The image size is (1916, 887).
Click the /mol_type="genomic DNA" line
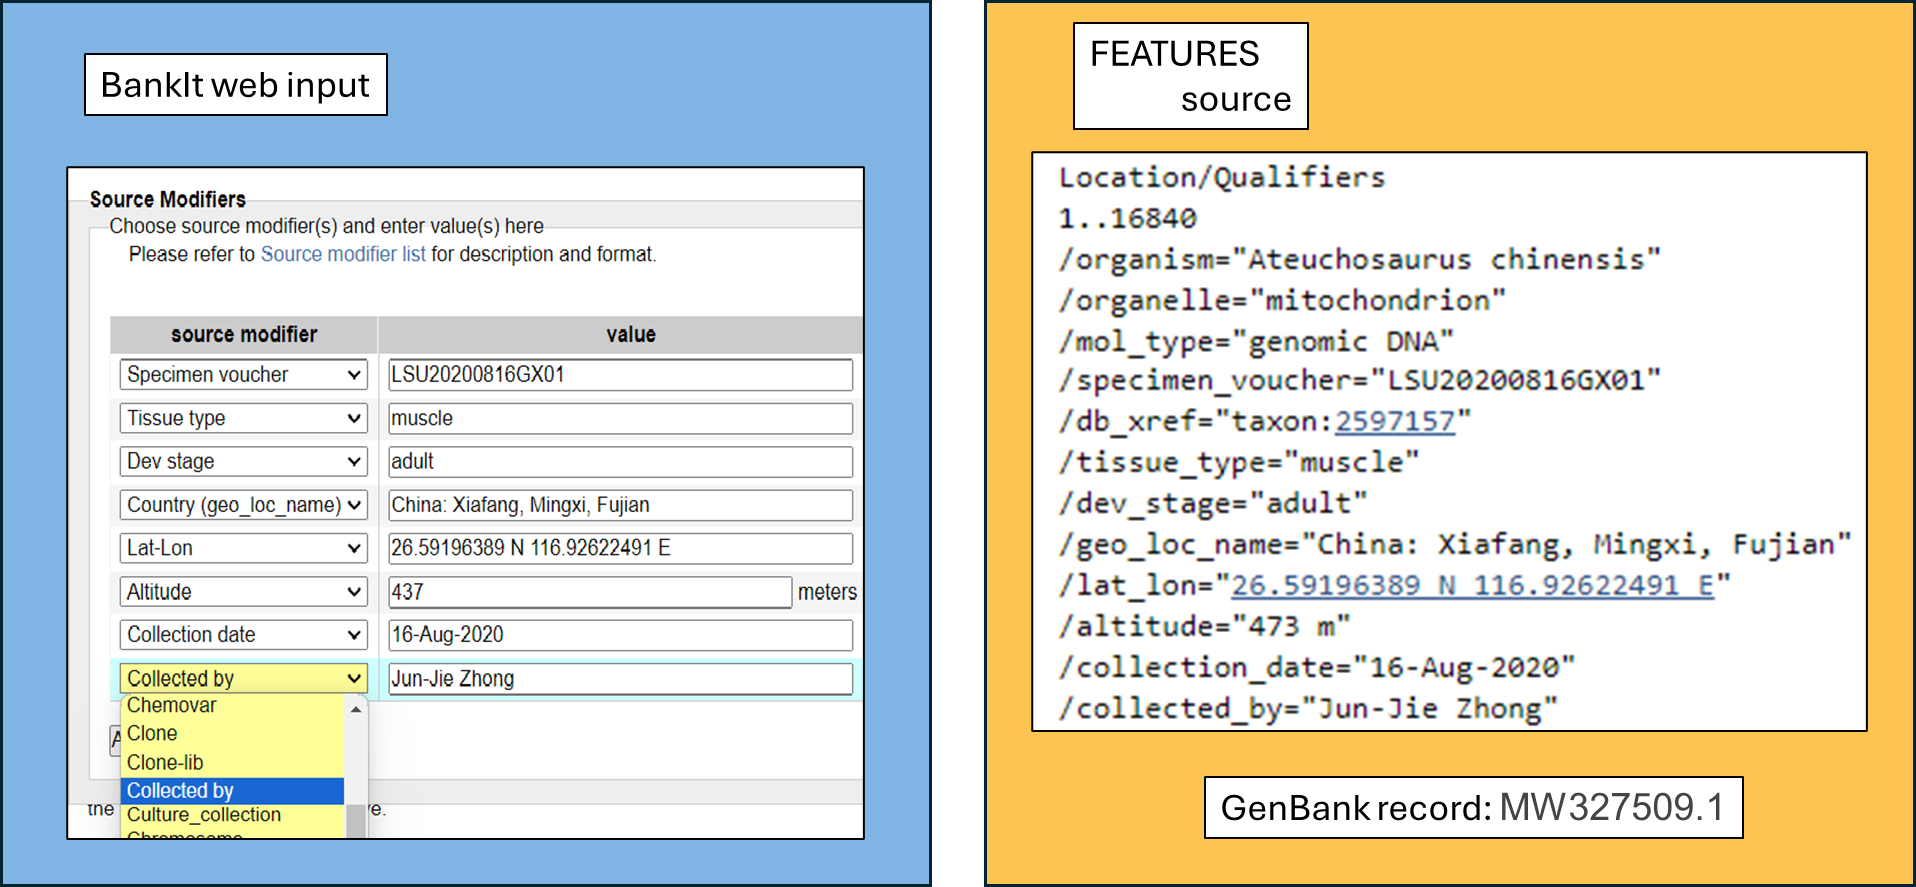[1256, 341]
